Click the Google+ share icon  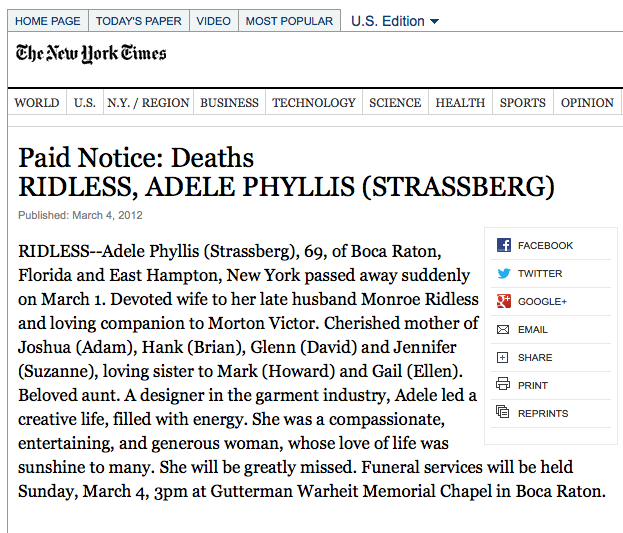(503, 301)
